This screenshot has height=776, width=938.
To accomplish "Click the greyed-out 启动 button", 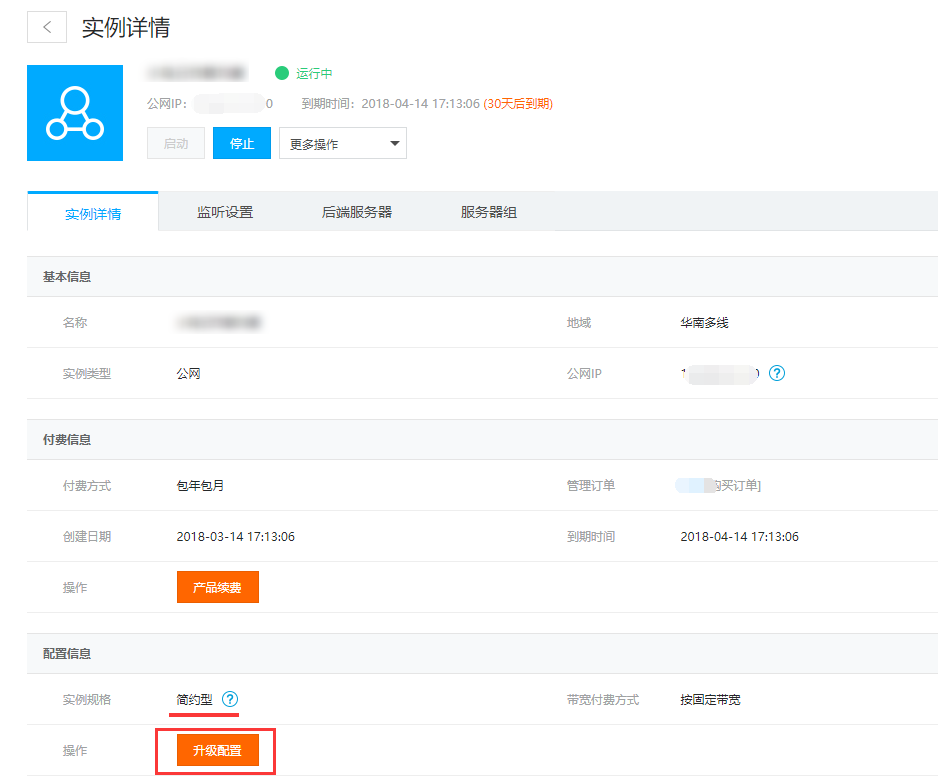I will (x=176, y=143).
